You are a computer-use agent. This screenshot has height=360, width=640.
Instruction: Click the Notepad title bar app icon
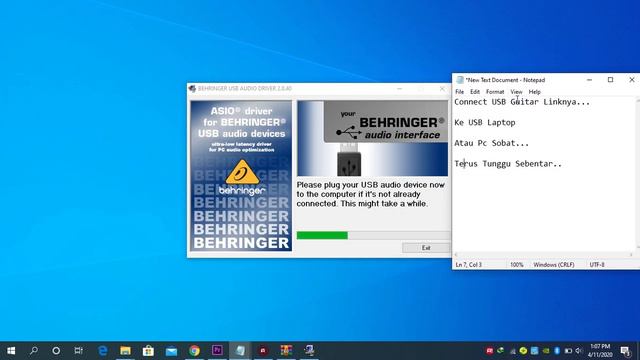coord(460,80)
